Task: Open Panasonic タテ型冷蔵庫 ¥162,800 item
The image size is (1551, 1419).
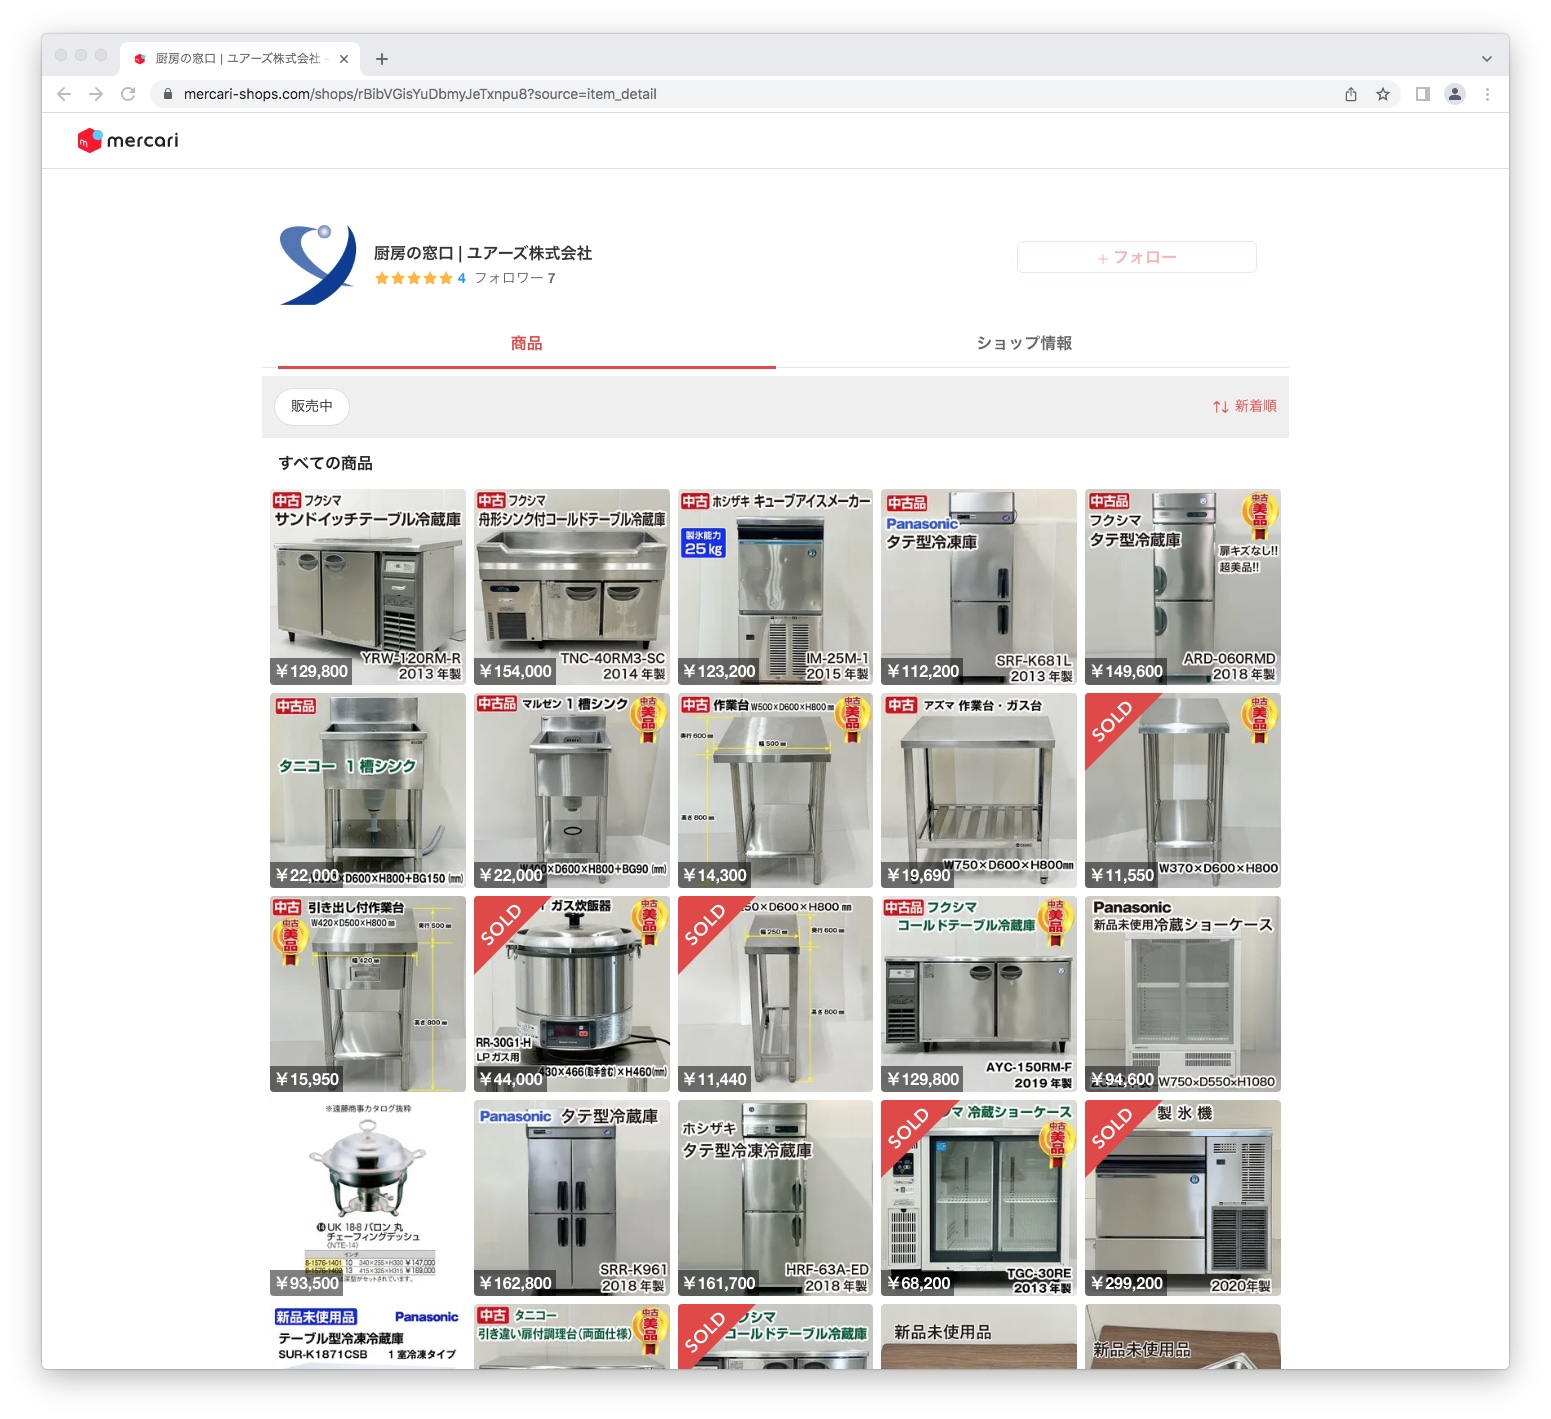Action: coord(572,1198)
